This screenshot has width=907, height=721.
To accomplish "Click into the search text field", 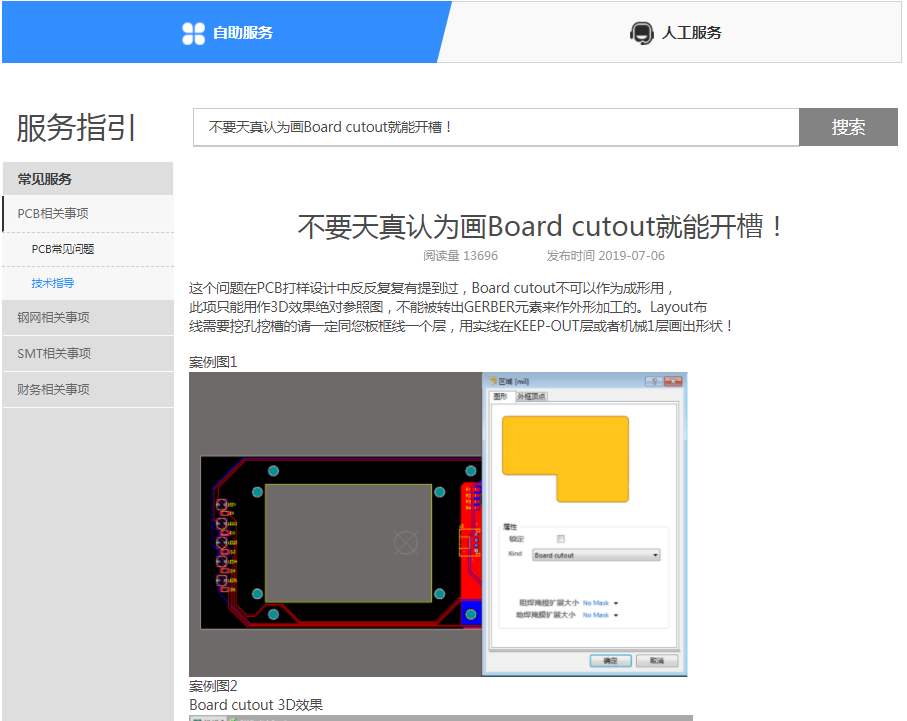I will (496, 127).
